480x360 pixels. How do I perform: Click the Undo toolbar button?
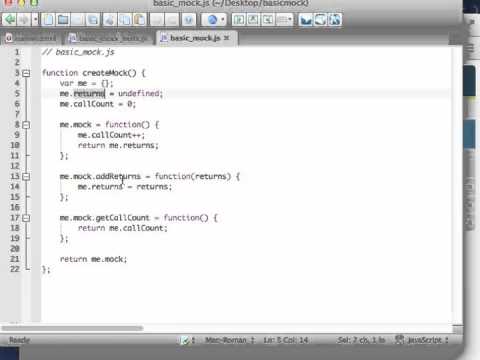[x=157, y=20]
